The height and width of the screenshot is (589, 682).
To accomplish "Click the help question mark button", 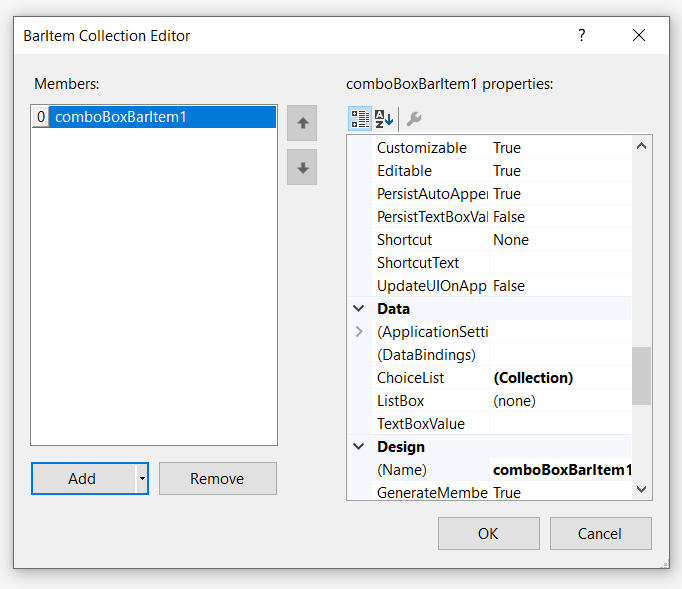I will 582,36.
